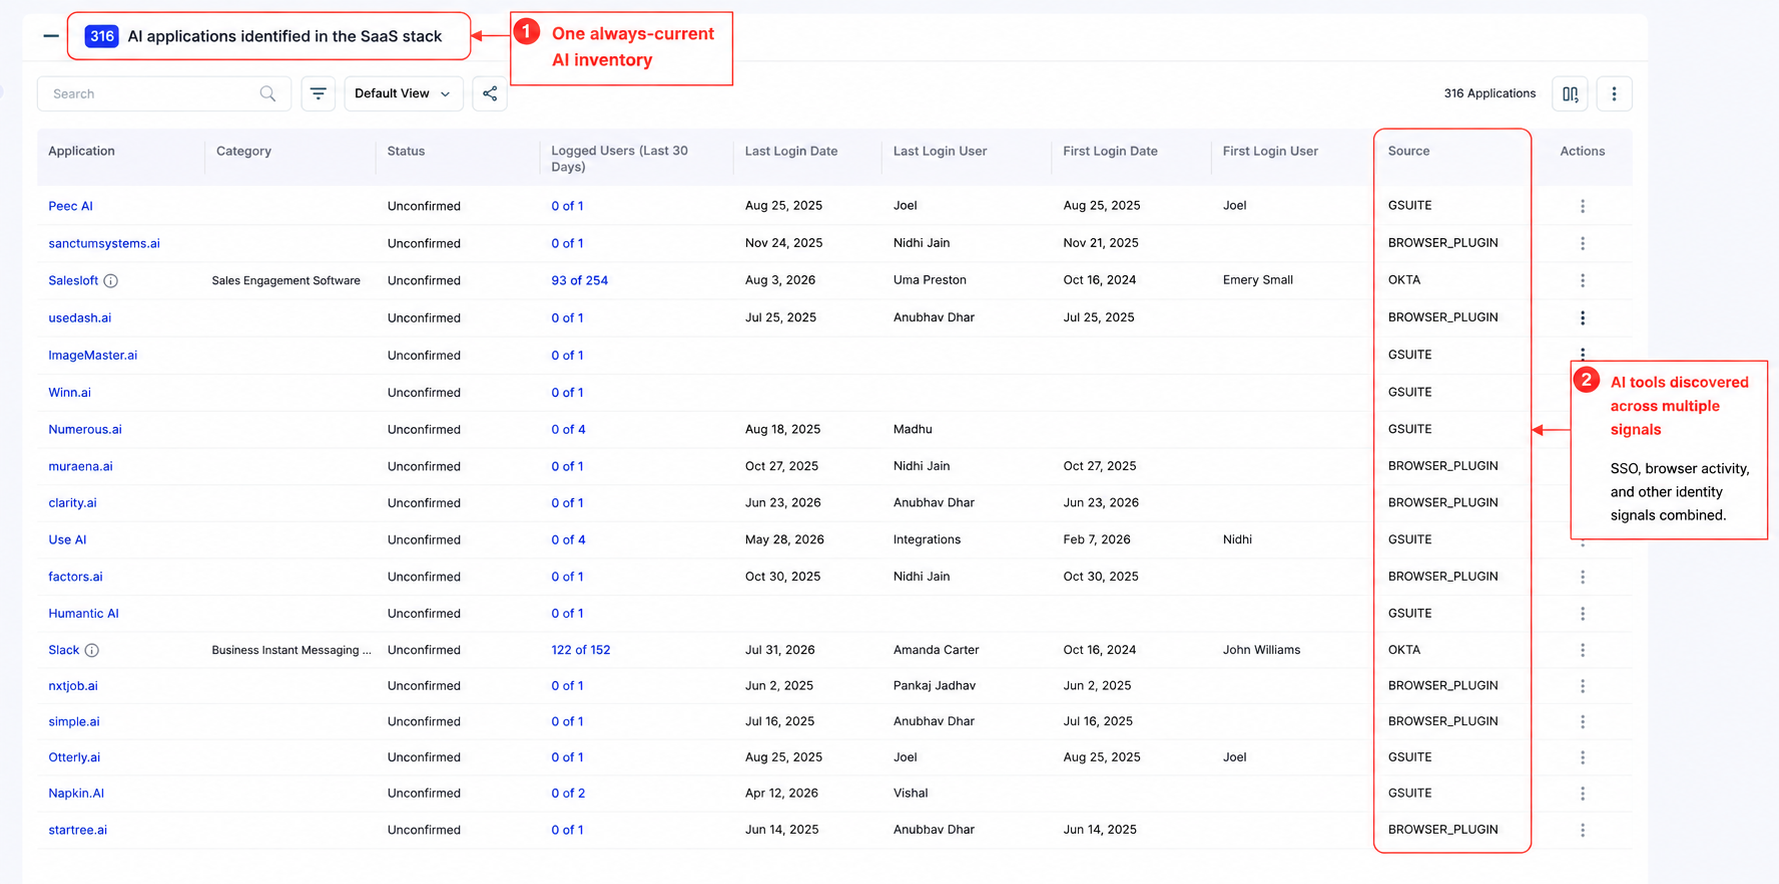The width and height of the screenshot is (1779, 884).
Task: Open actions menu for usedash.ai row
Action: click(x=1582, y=318)
